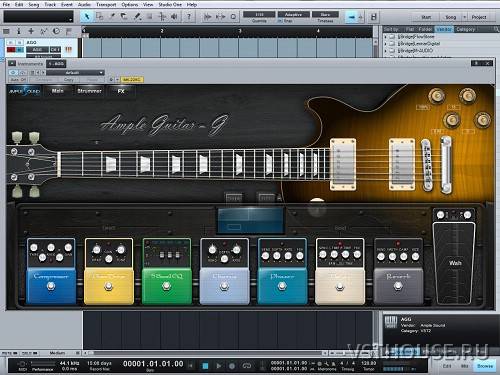Open the FX tab in Ample Guitar
Image resolution: width=500 pixels, height=375 pixels.
(x=121, y=91)
